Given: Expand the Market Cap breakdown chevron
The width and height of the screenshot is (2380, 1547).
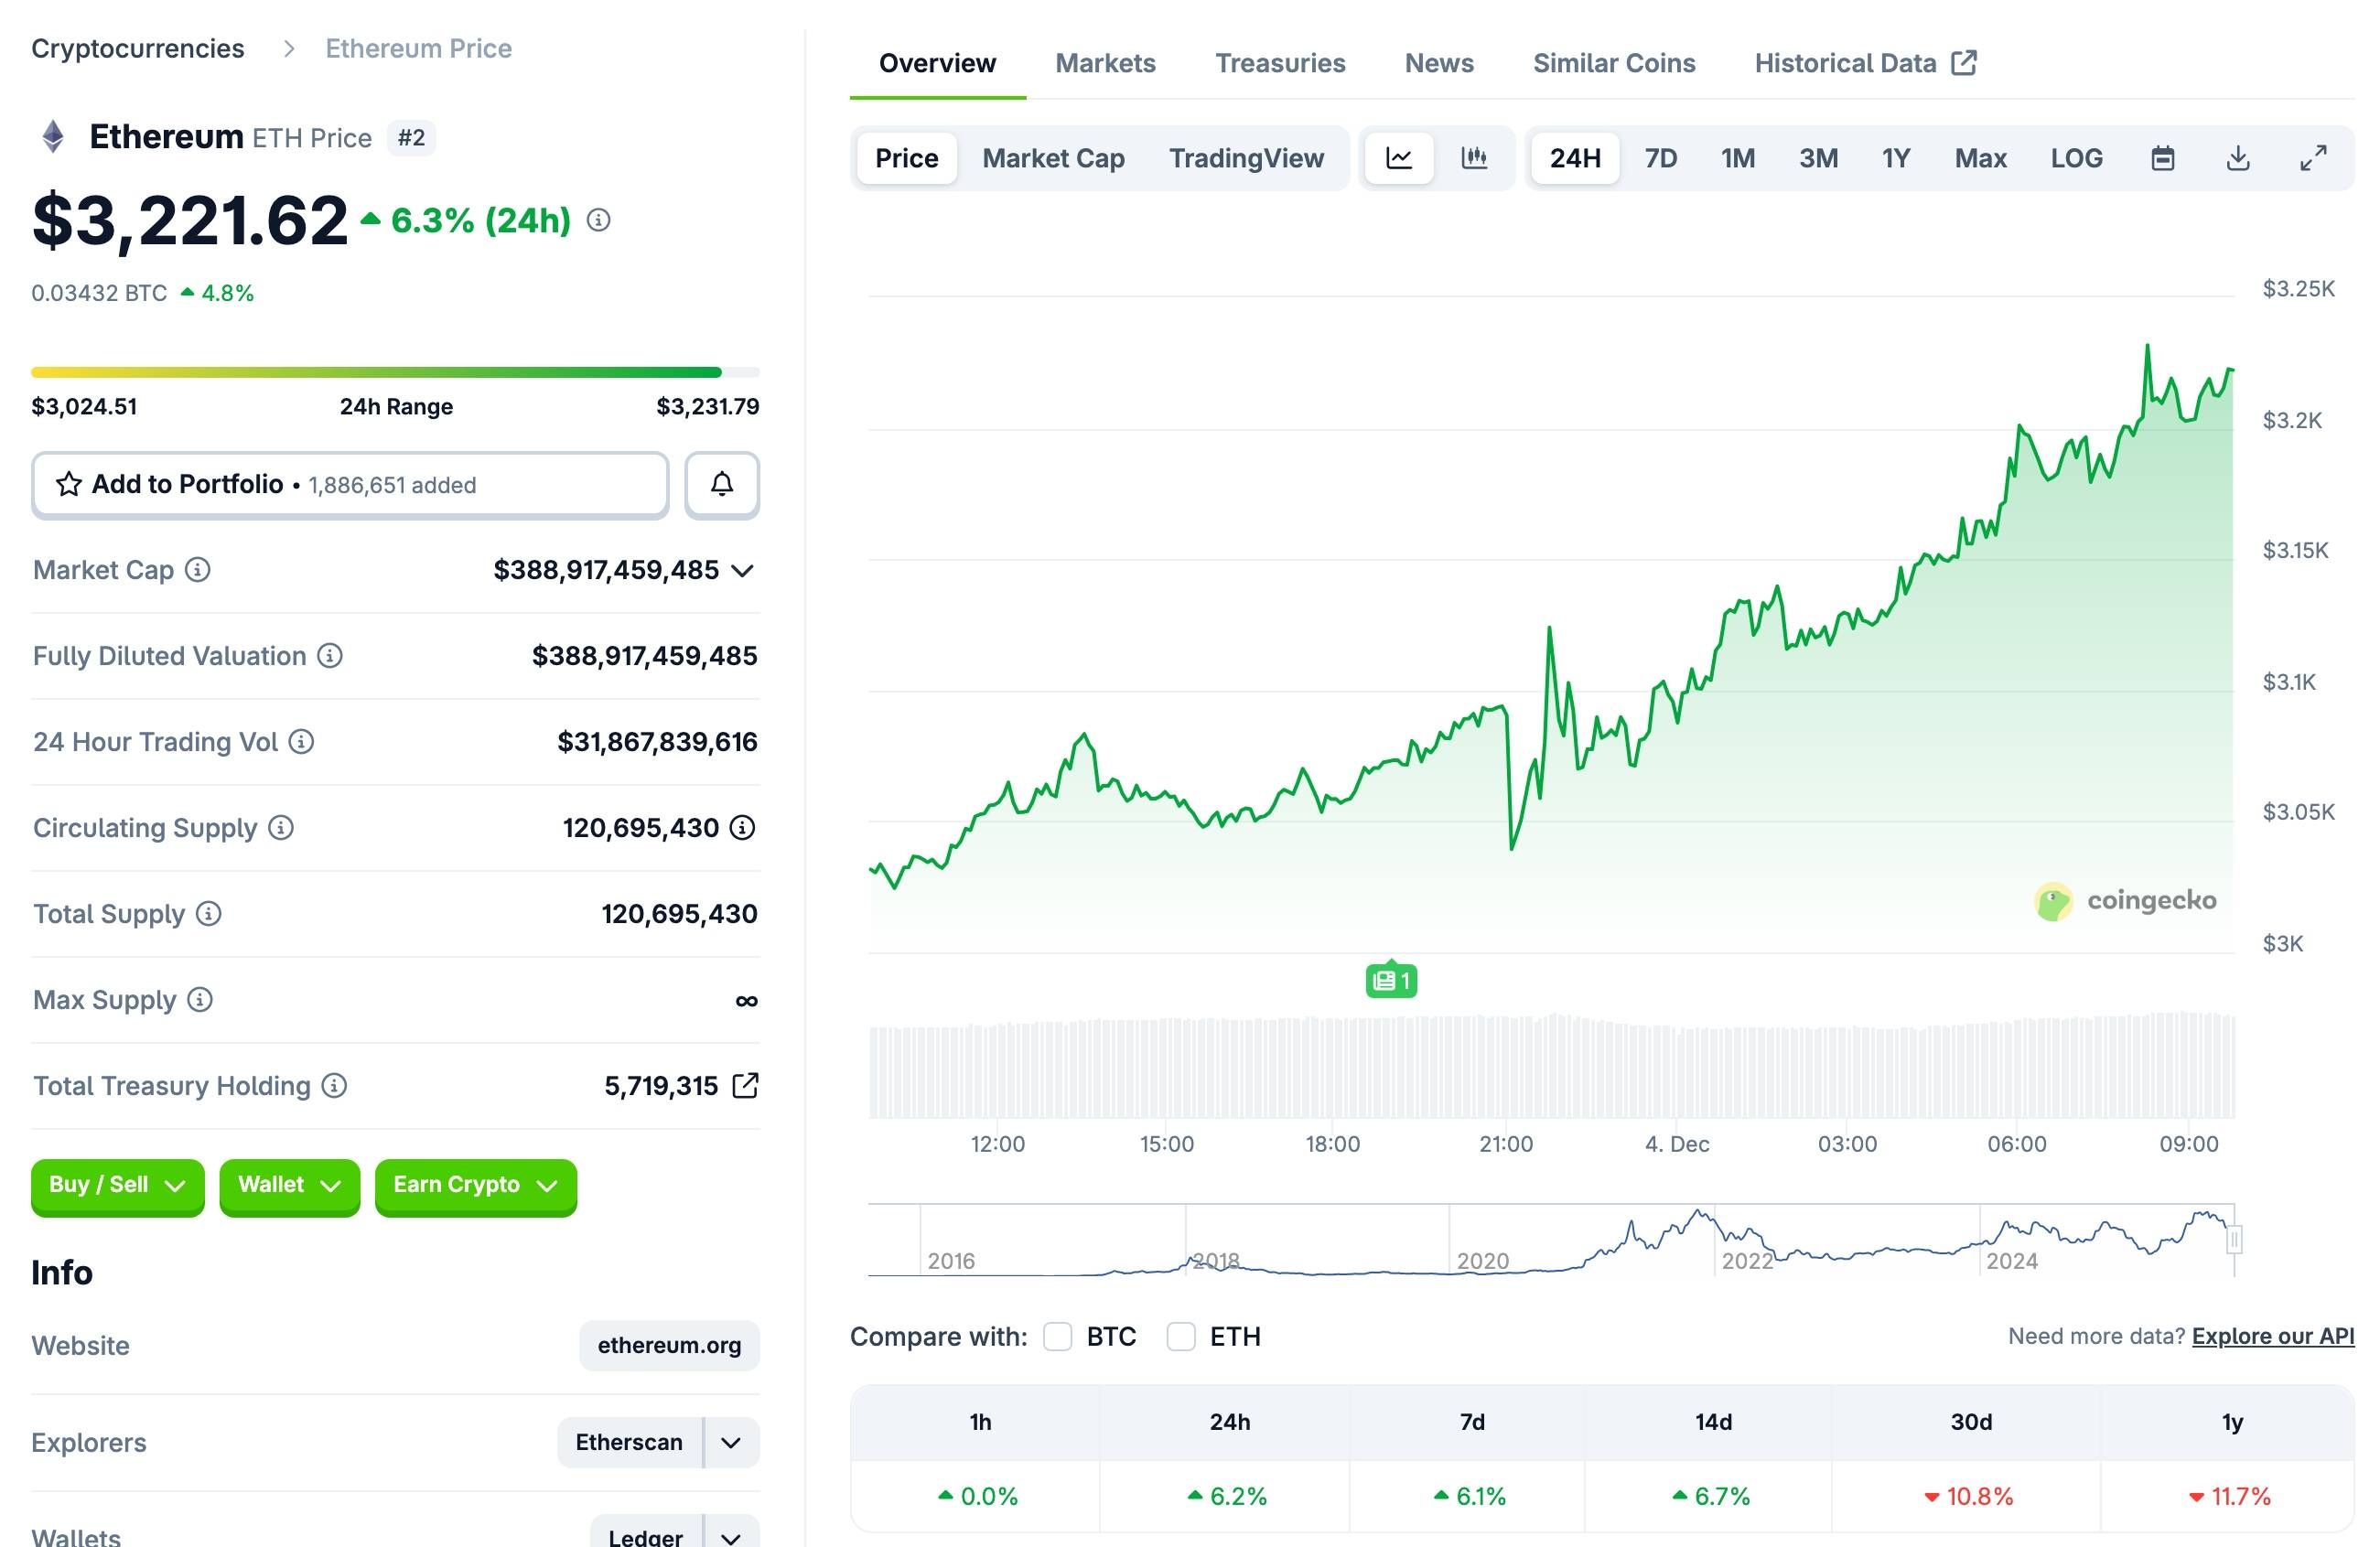Looking at the screenshot, I should point(743,570).
